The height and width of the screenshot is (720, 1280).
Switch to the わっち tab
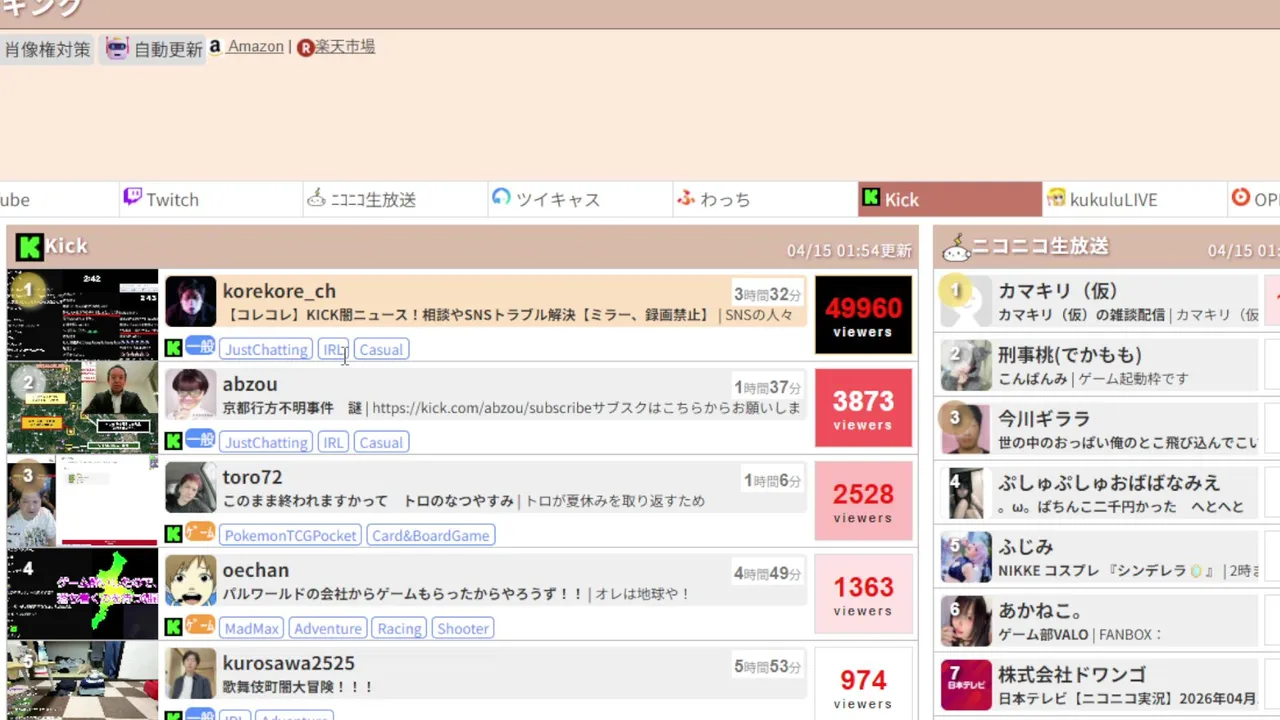point(765,199)
